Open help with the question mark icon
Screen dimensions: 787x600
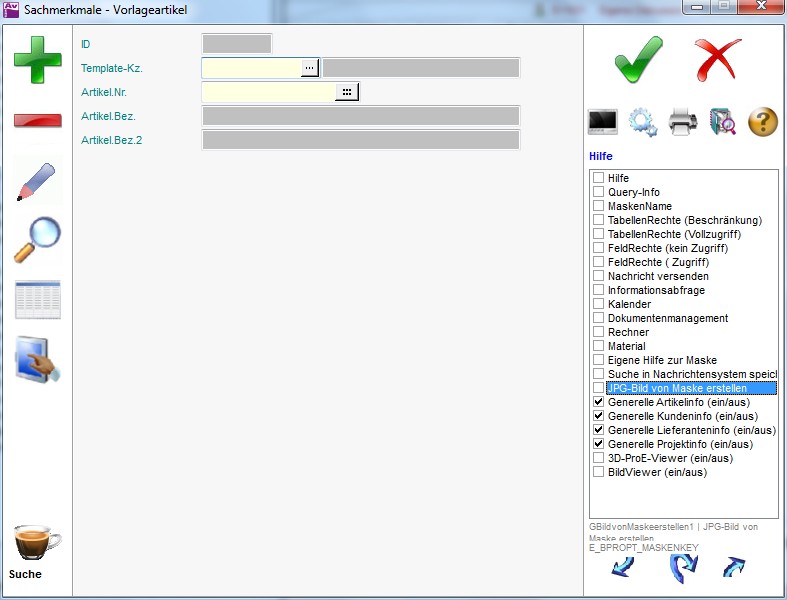763,122
